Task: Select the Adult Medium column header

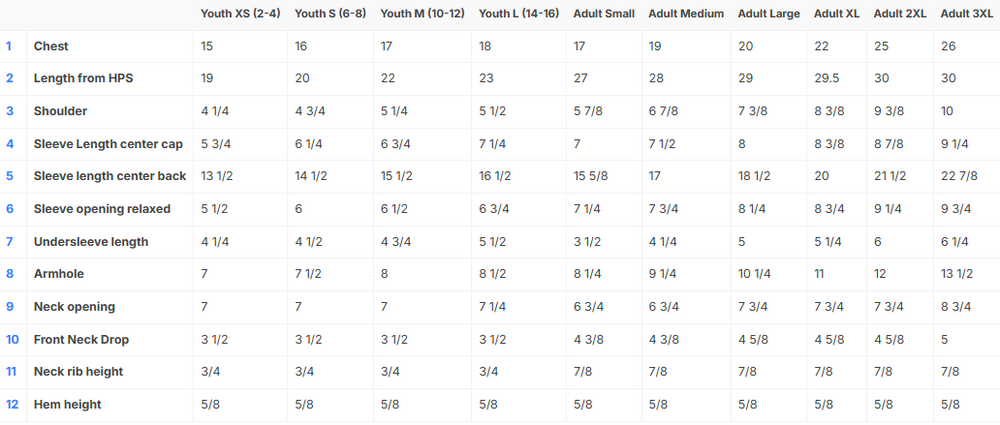Action: (x=686, y=14)
